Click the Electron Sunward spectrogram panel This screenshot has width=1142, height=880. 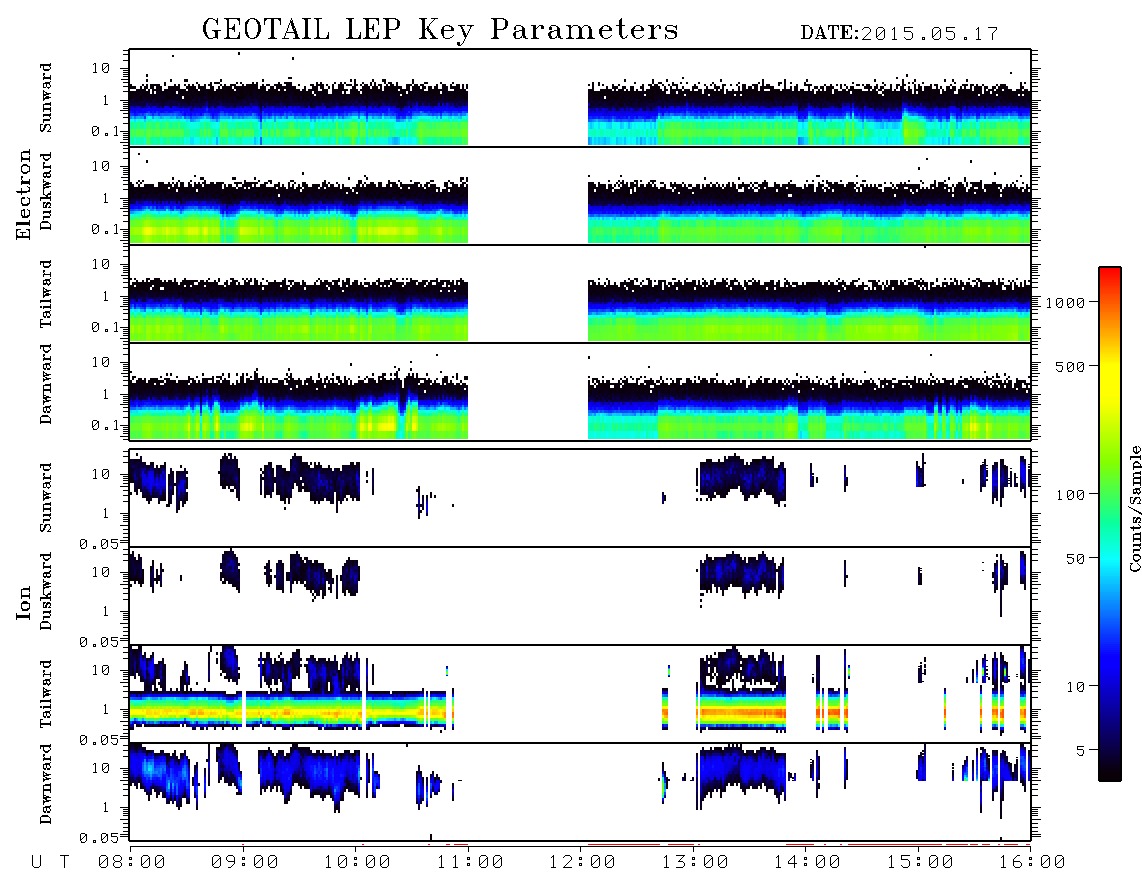(580, 98)
